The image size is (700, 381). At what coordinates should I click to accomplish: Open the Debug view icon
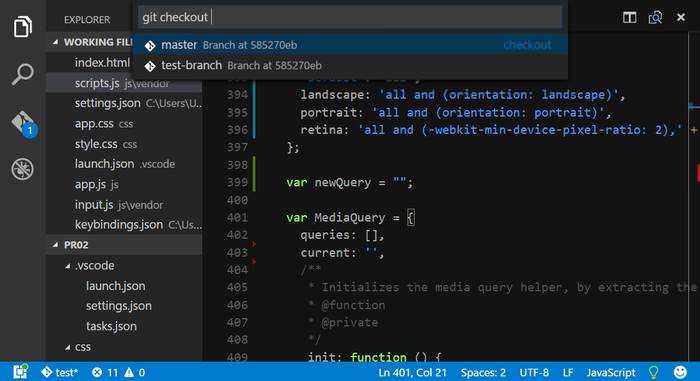(22, 169)
